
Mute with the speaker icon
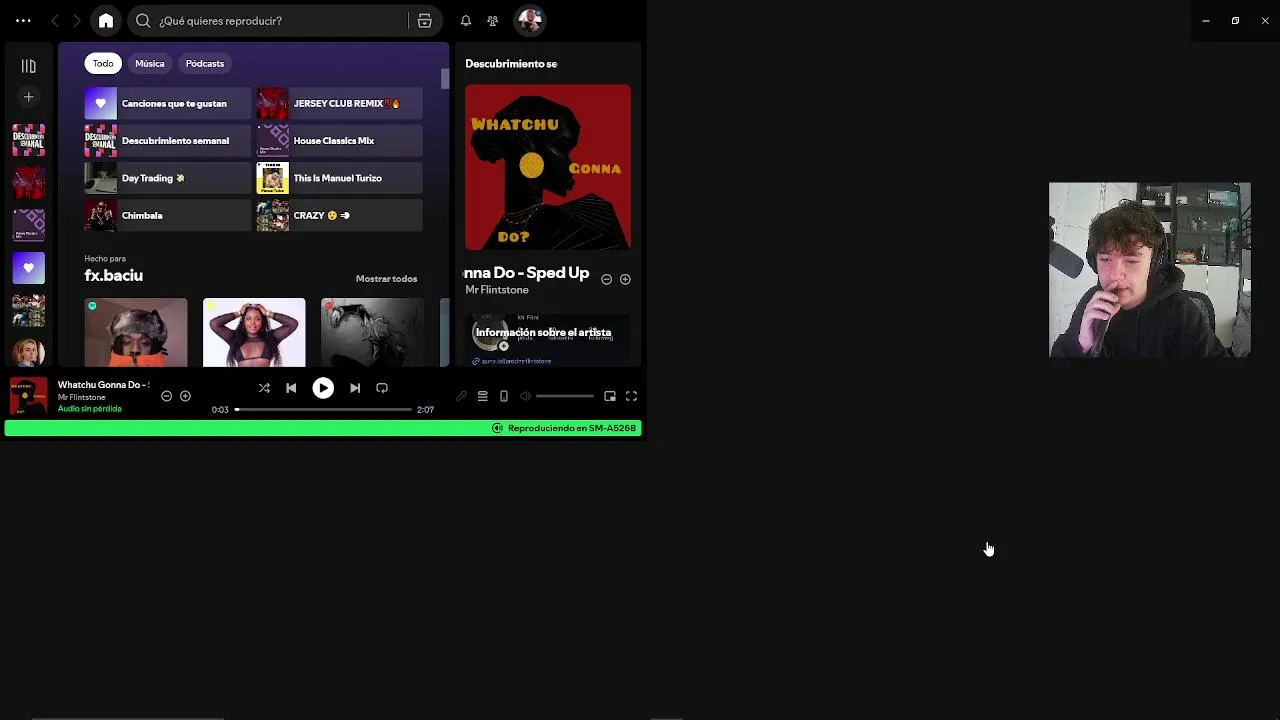[x=525, y=397]
